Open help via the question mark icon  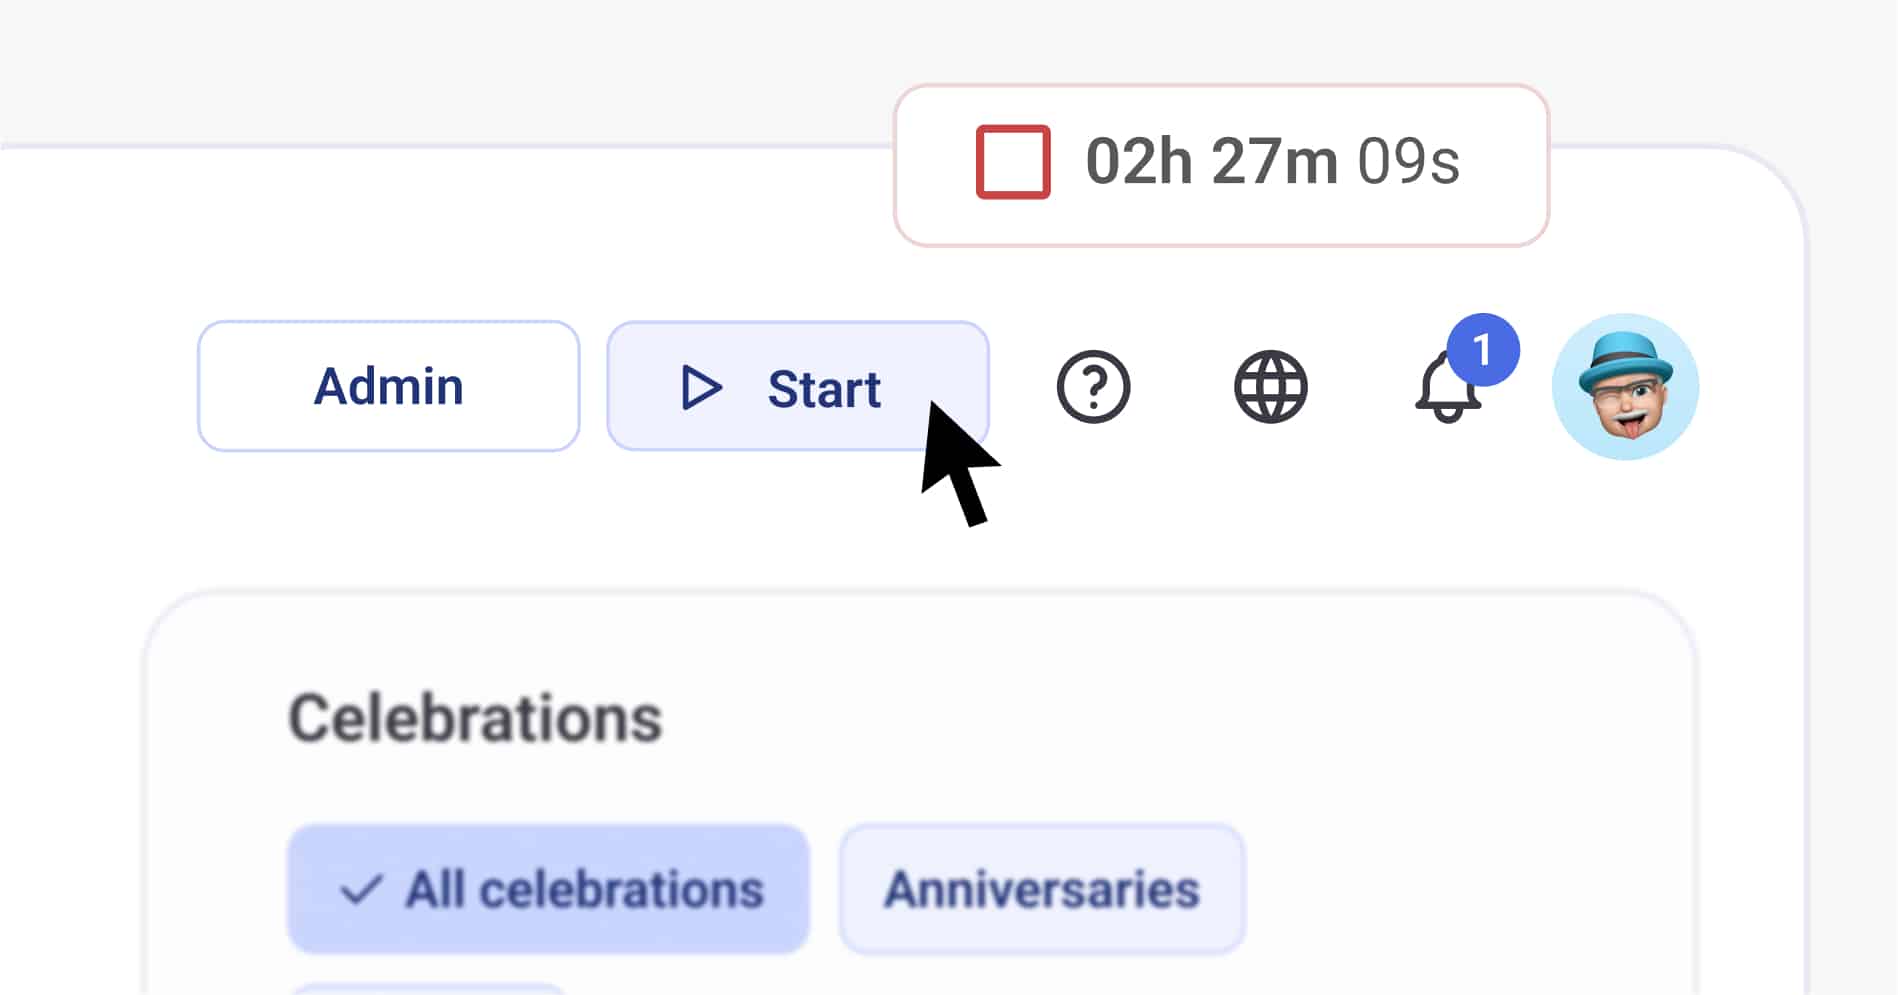click(x=1093, y=387)
